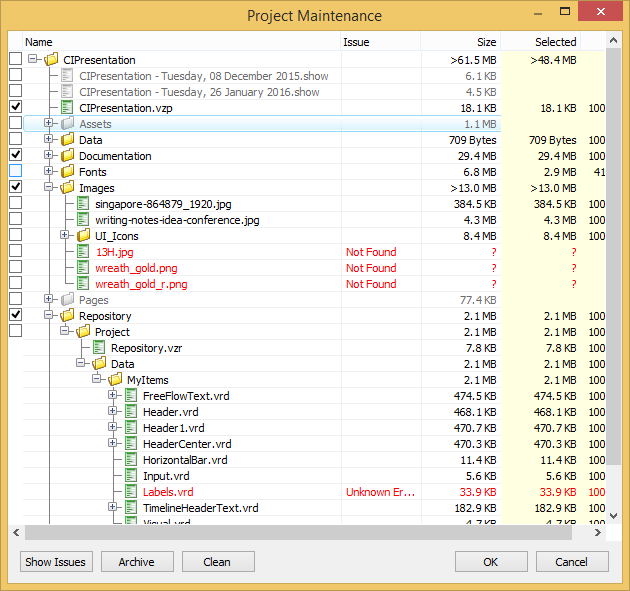
Task: Click the Labels.vrd file icon
Action: (132, 492)
